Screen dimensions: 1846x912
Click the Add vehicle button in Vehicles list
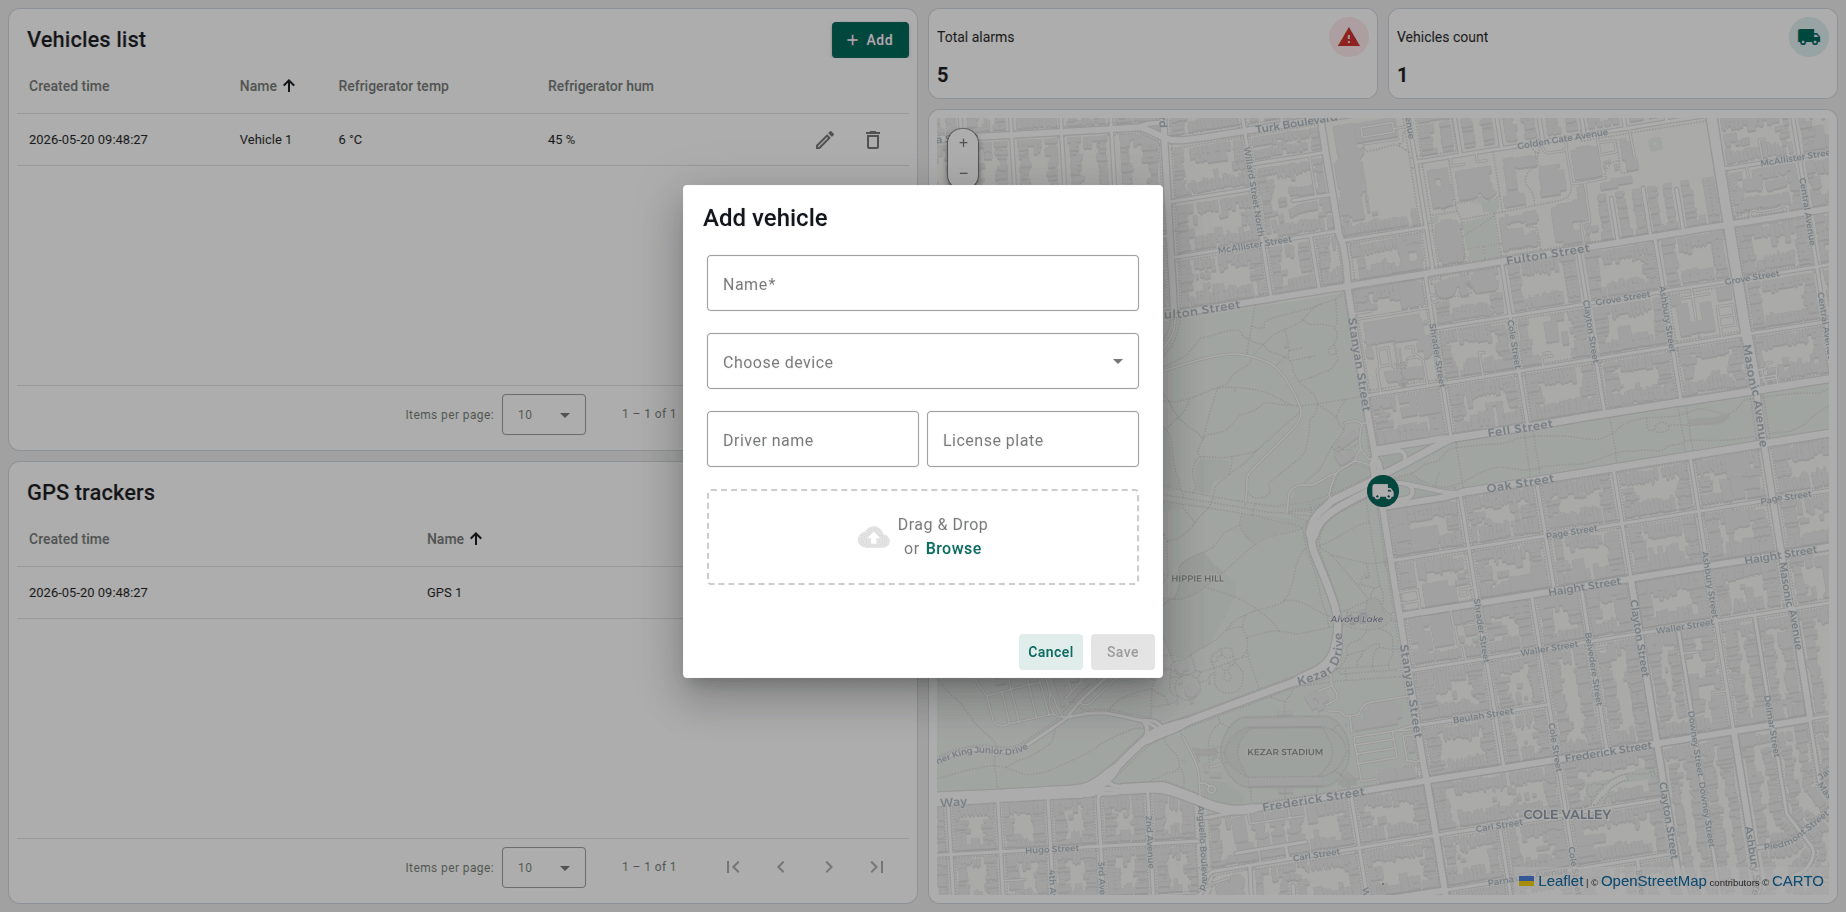click(870, 40)
